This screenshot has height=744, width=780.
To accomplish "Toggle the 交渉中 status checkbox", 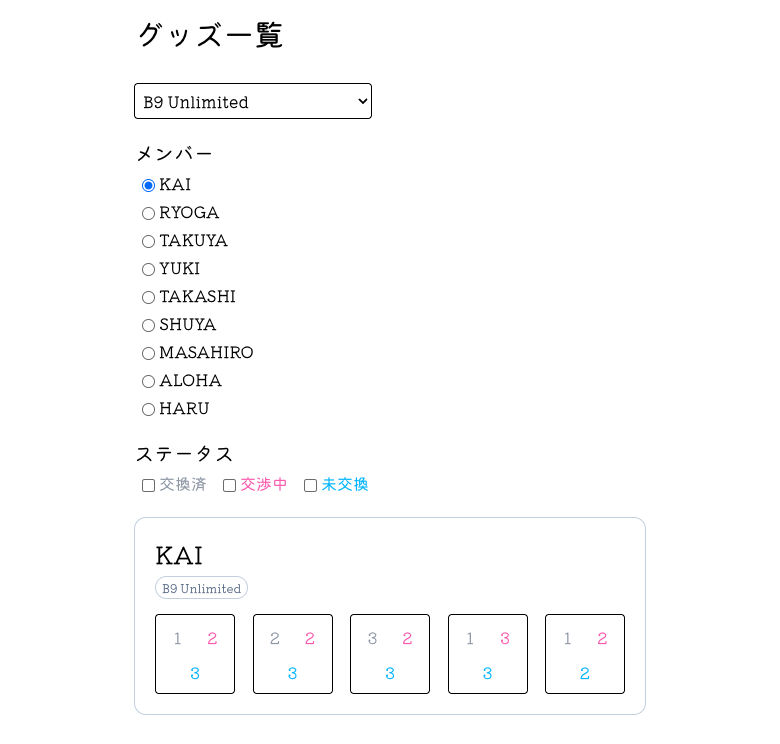I will (x=230, y=485).
